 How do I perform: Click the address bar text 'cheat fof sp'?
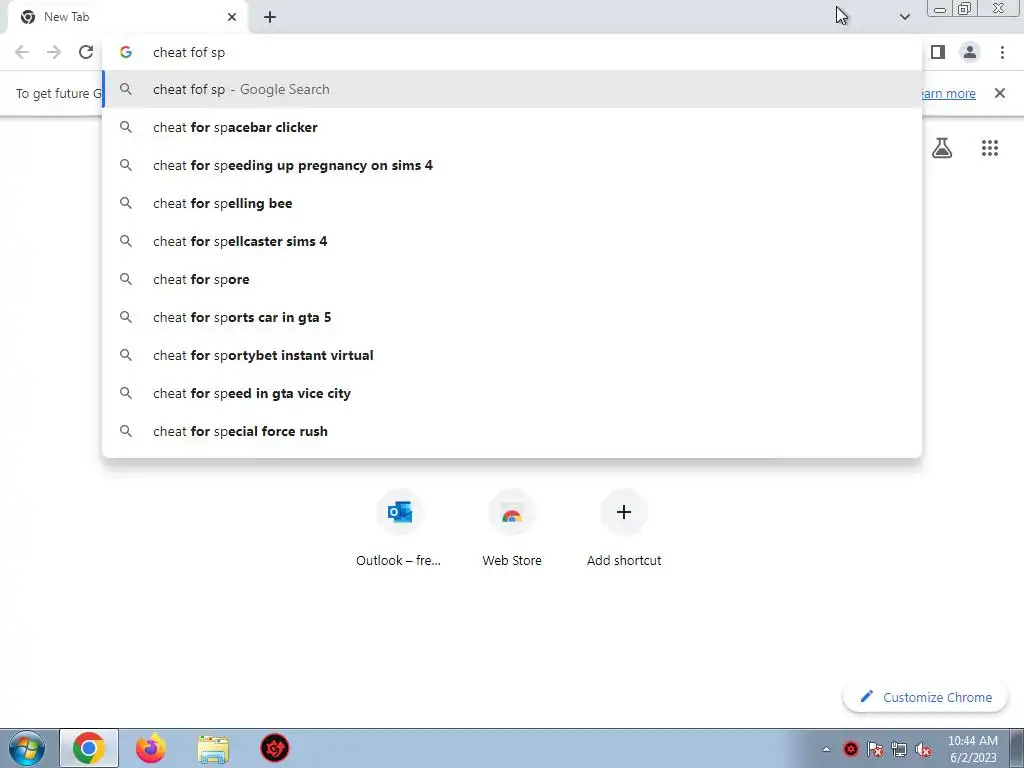(x=189, y=52)
